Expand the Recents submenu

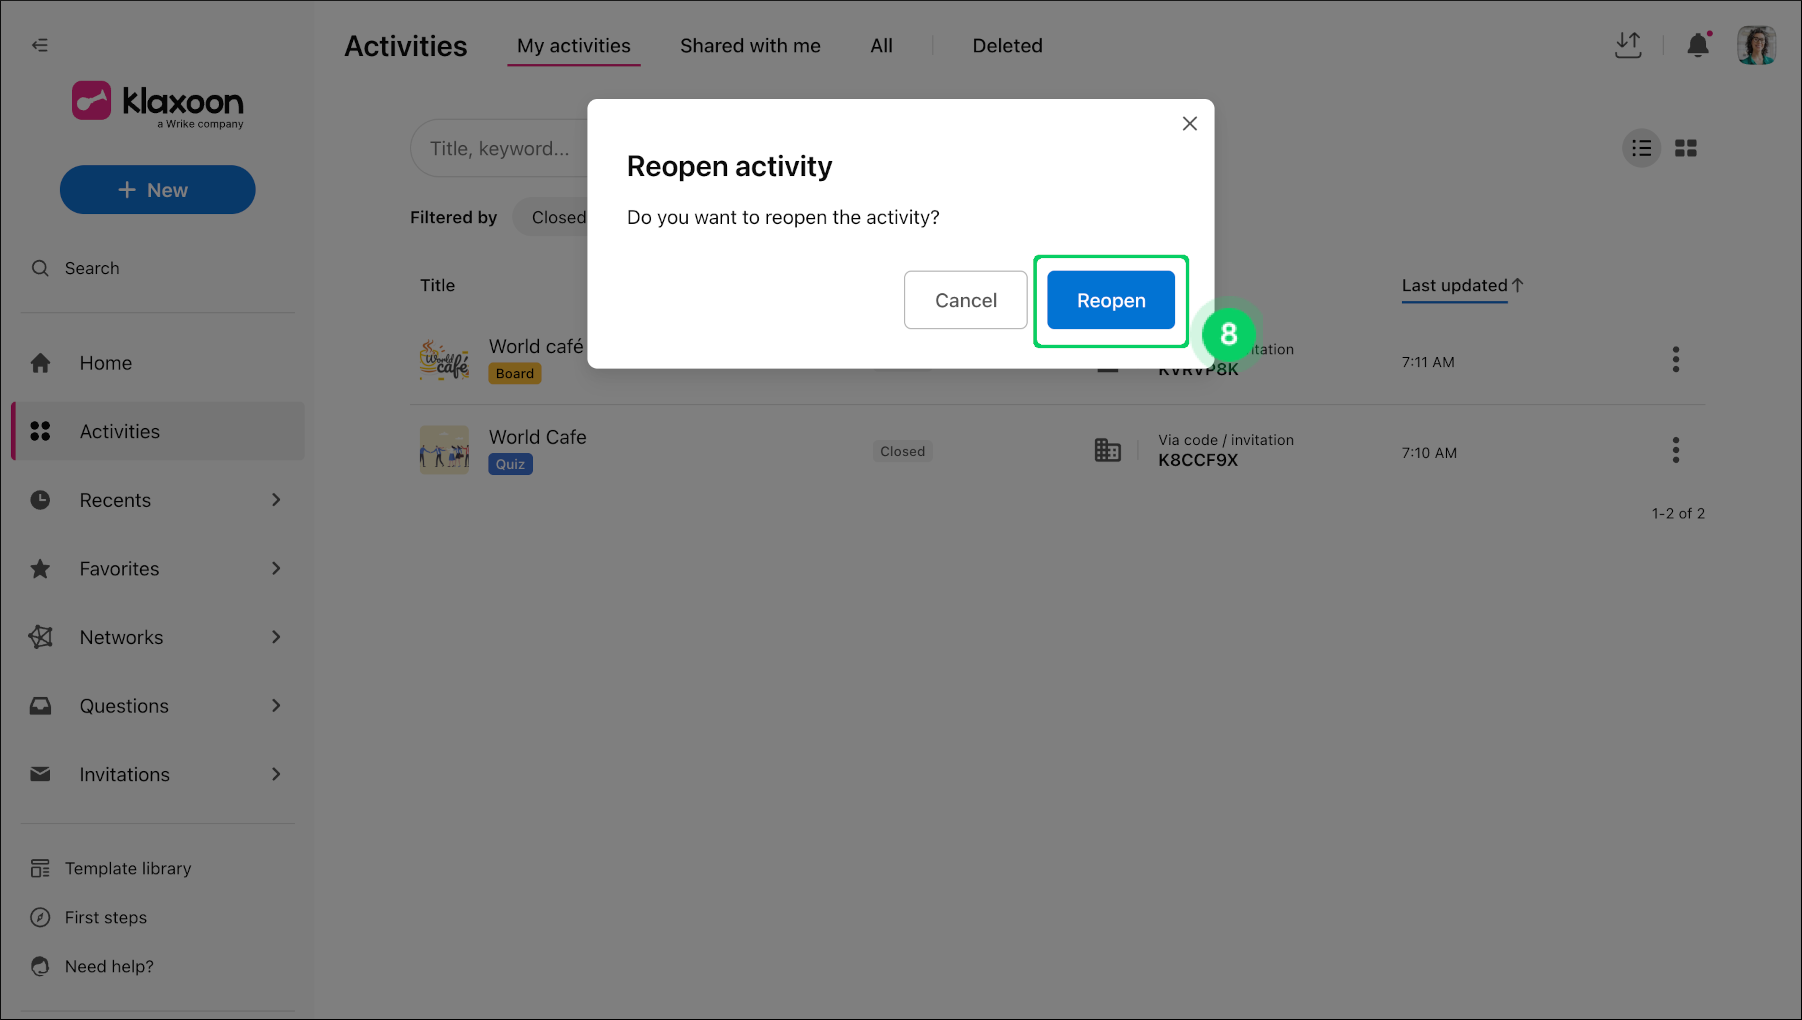click(276, 500)
